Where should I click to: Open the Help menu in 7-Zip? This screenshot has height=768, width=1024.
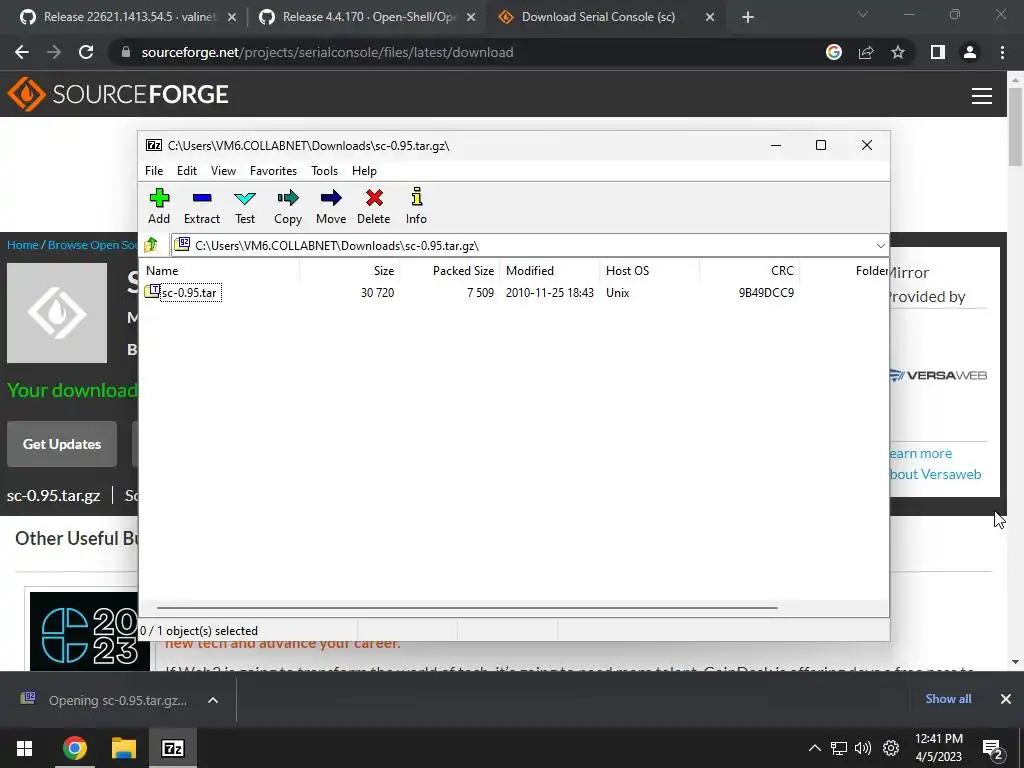pyautogui.click(x=364, y=170)
